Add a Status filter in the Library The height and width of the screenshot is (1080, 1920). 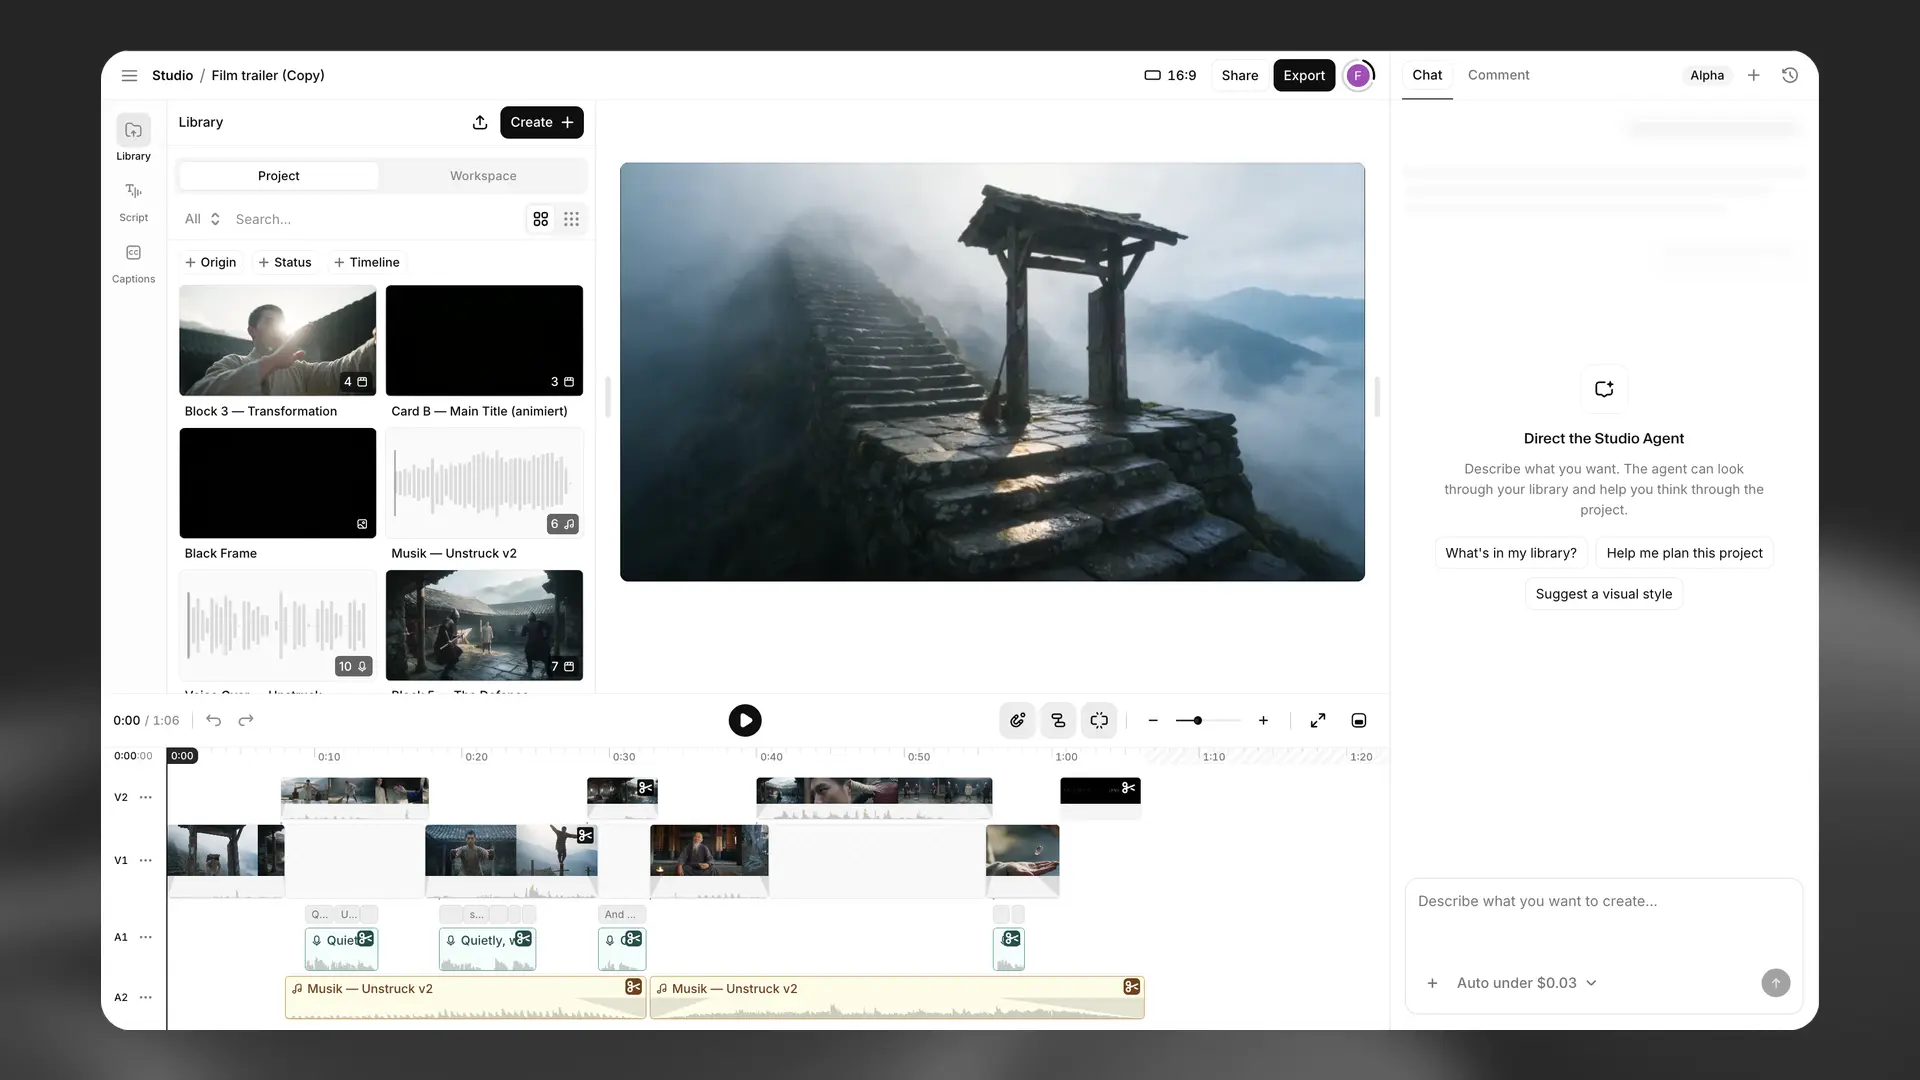(285, 262)
